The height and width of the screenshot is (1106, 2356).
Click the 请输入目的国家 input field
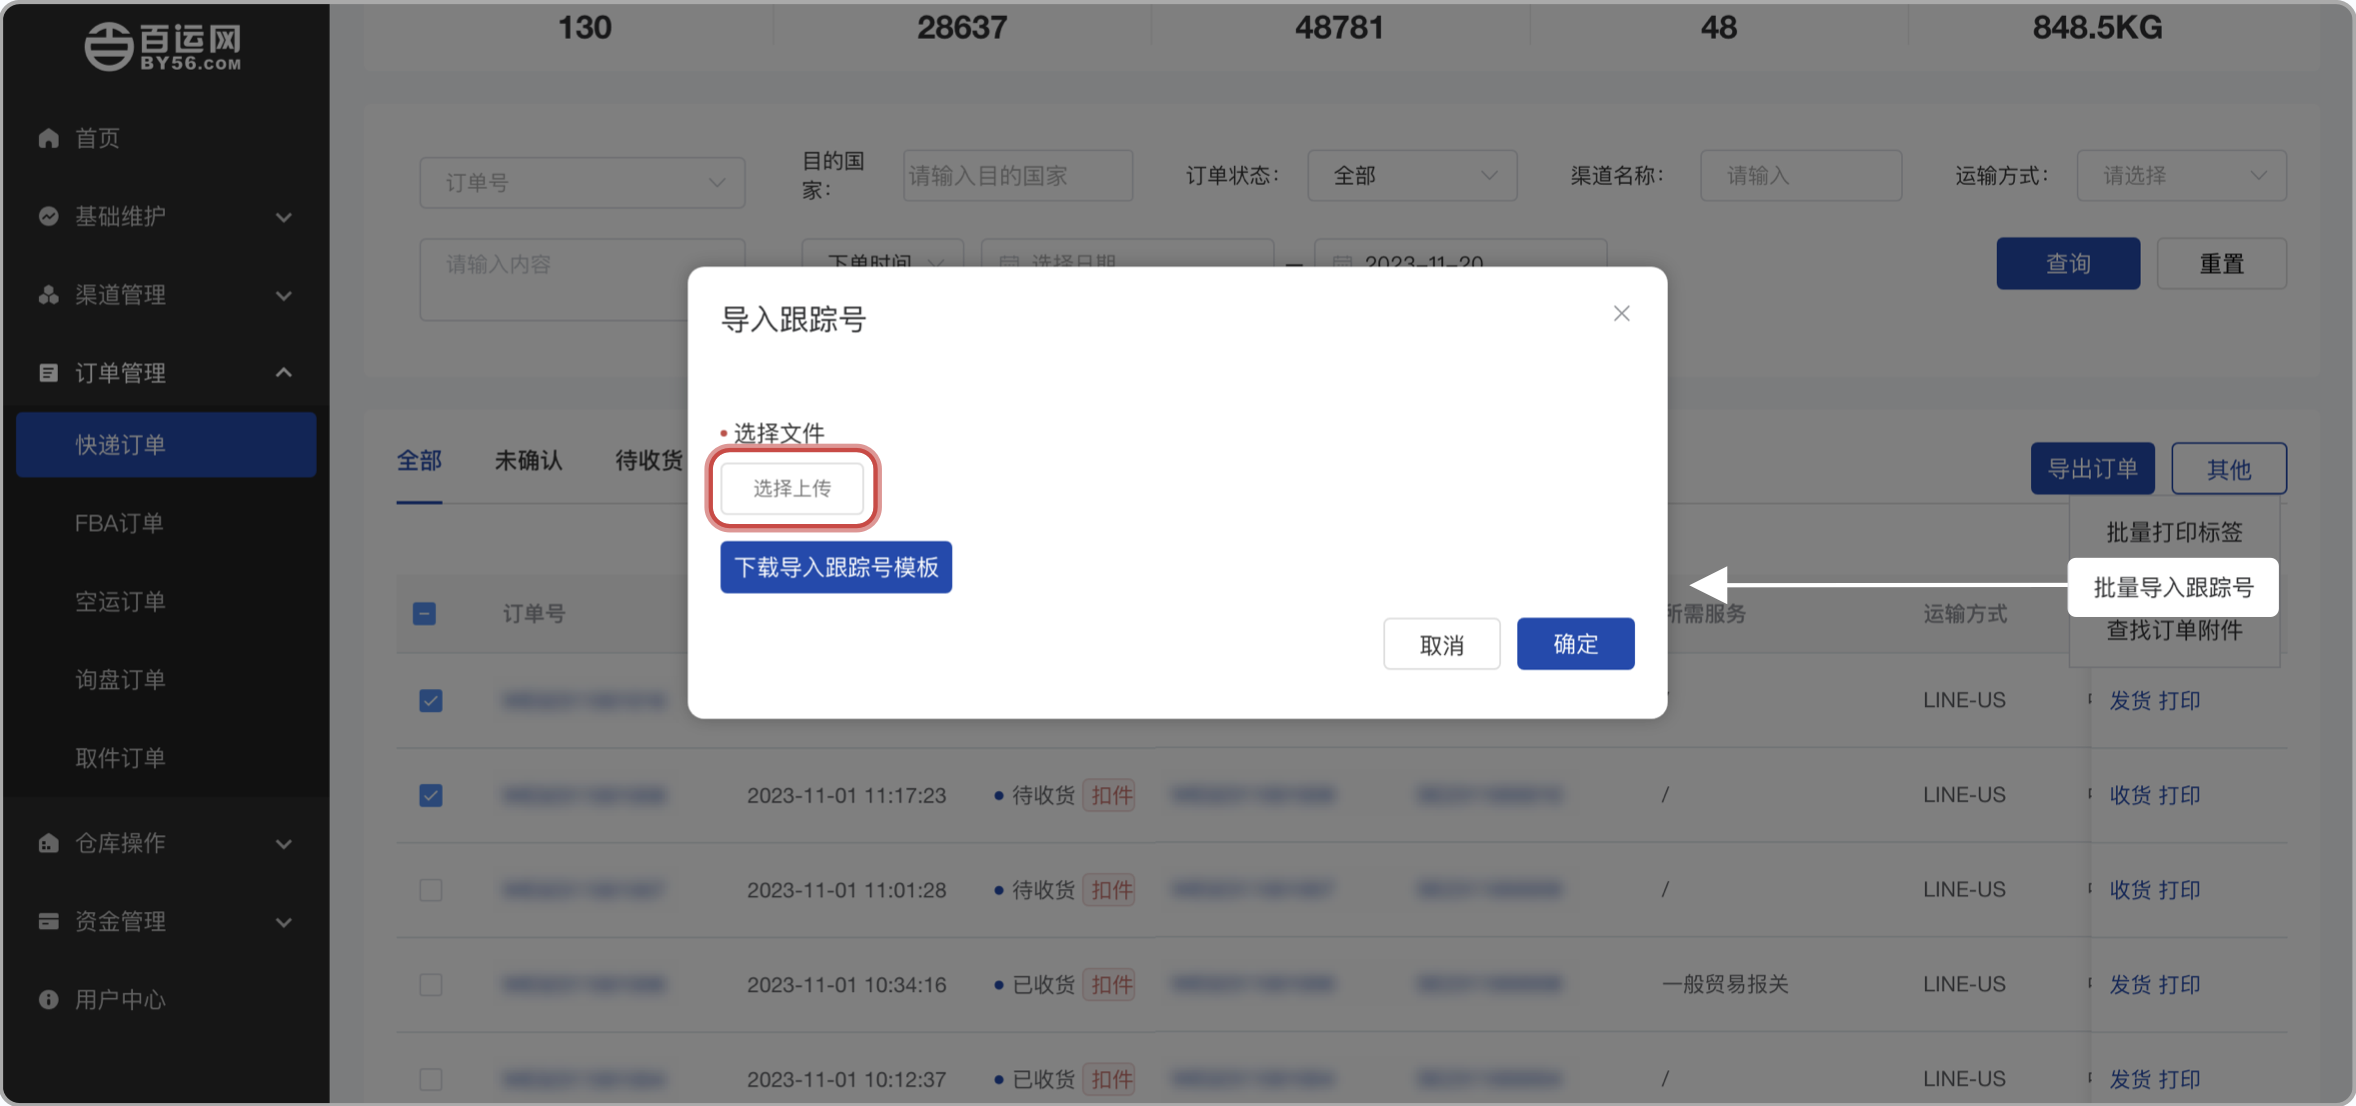pyautogui.click(x=1017, y=175)
